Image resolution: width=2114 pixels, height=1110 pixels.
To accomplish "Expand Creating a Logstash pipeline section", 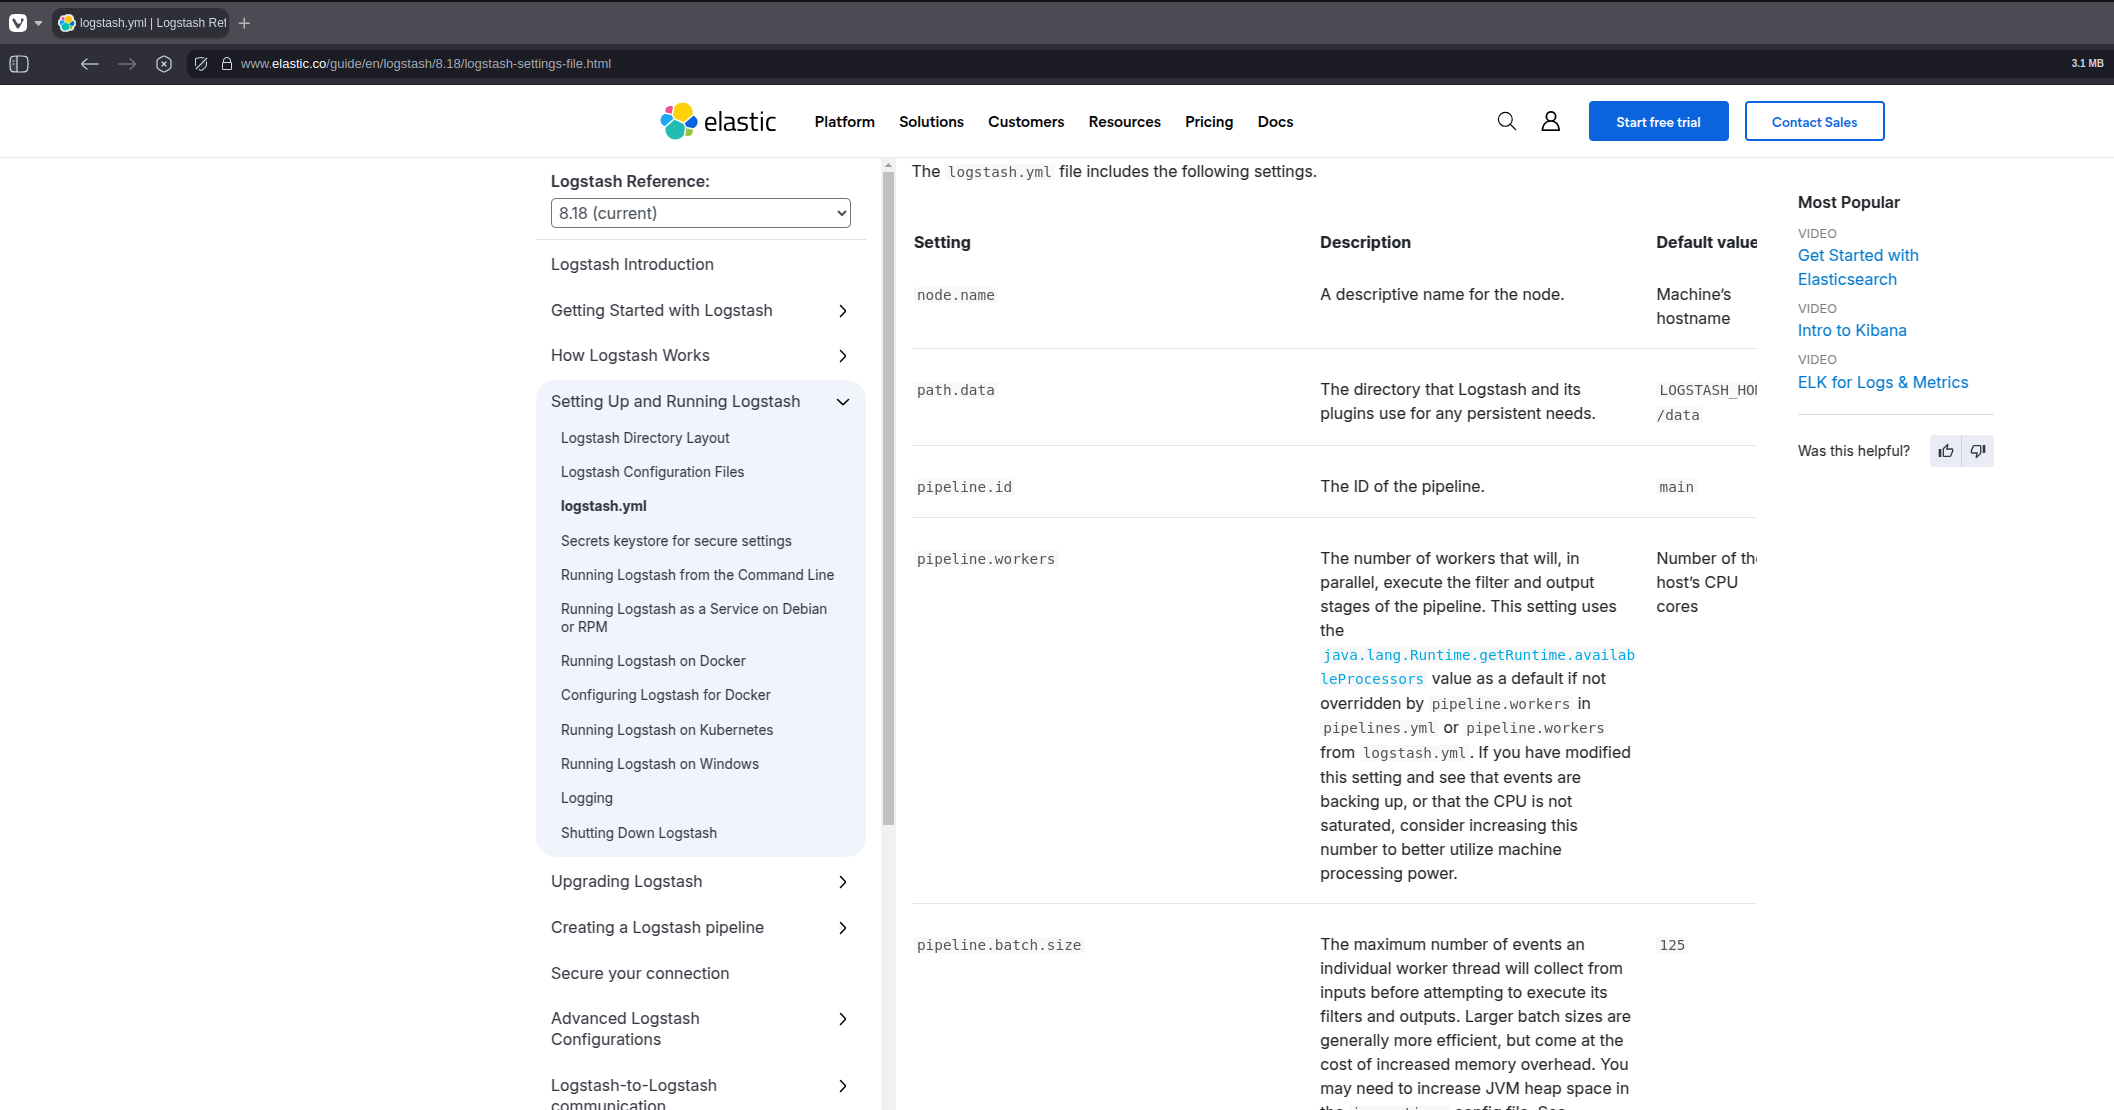I will point(842,928).
